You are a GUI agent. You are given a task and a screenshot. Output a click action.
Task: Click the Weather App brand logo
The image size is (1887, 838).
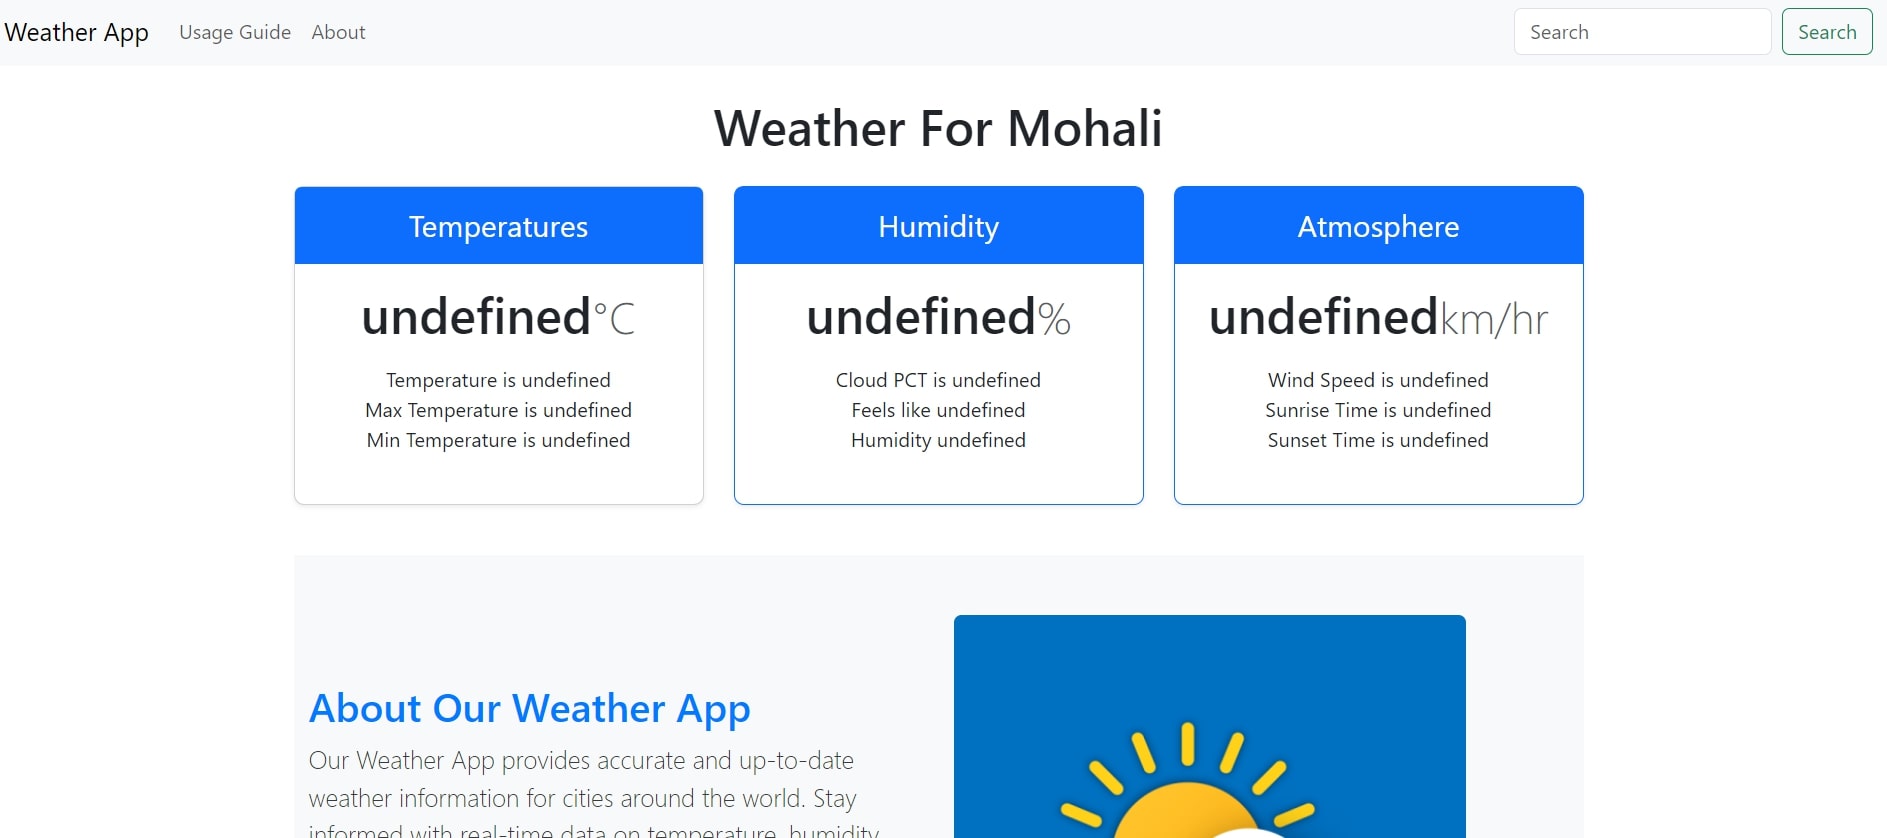pos(77,32)
